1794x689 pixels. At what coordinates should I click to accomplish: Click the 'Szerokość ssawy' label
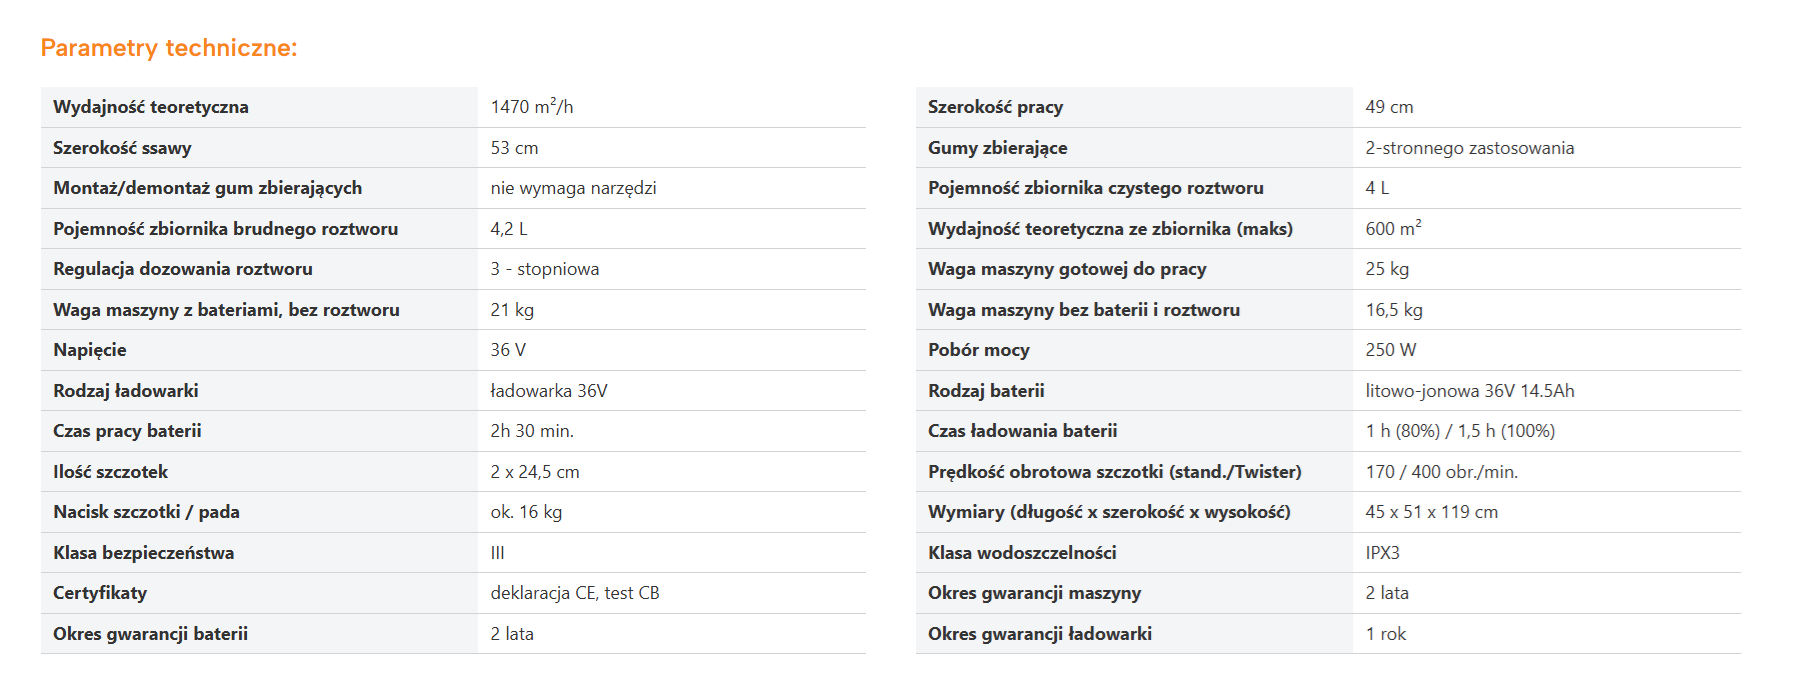pos(122,148)
